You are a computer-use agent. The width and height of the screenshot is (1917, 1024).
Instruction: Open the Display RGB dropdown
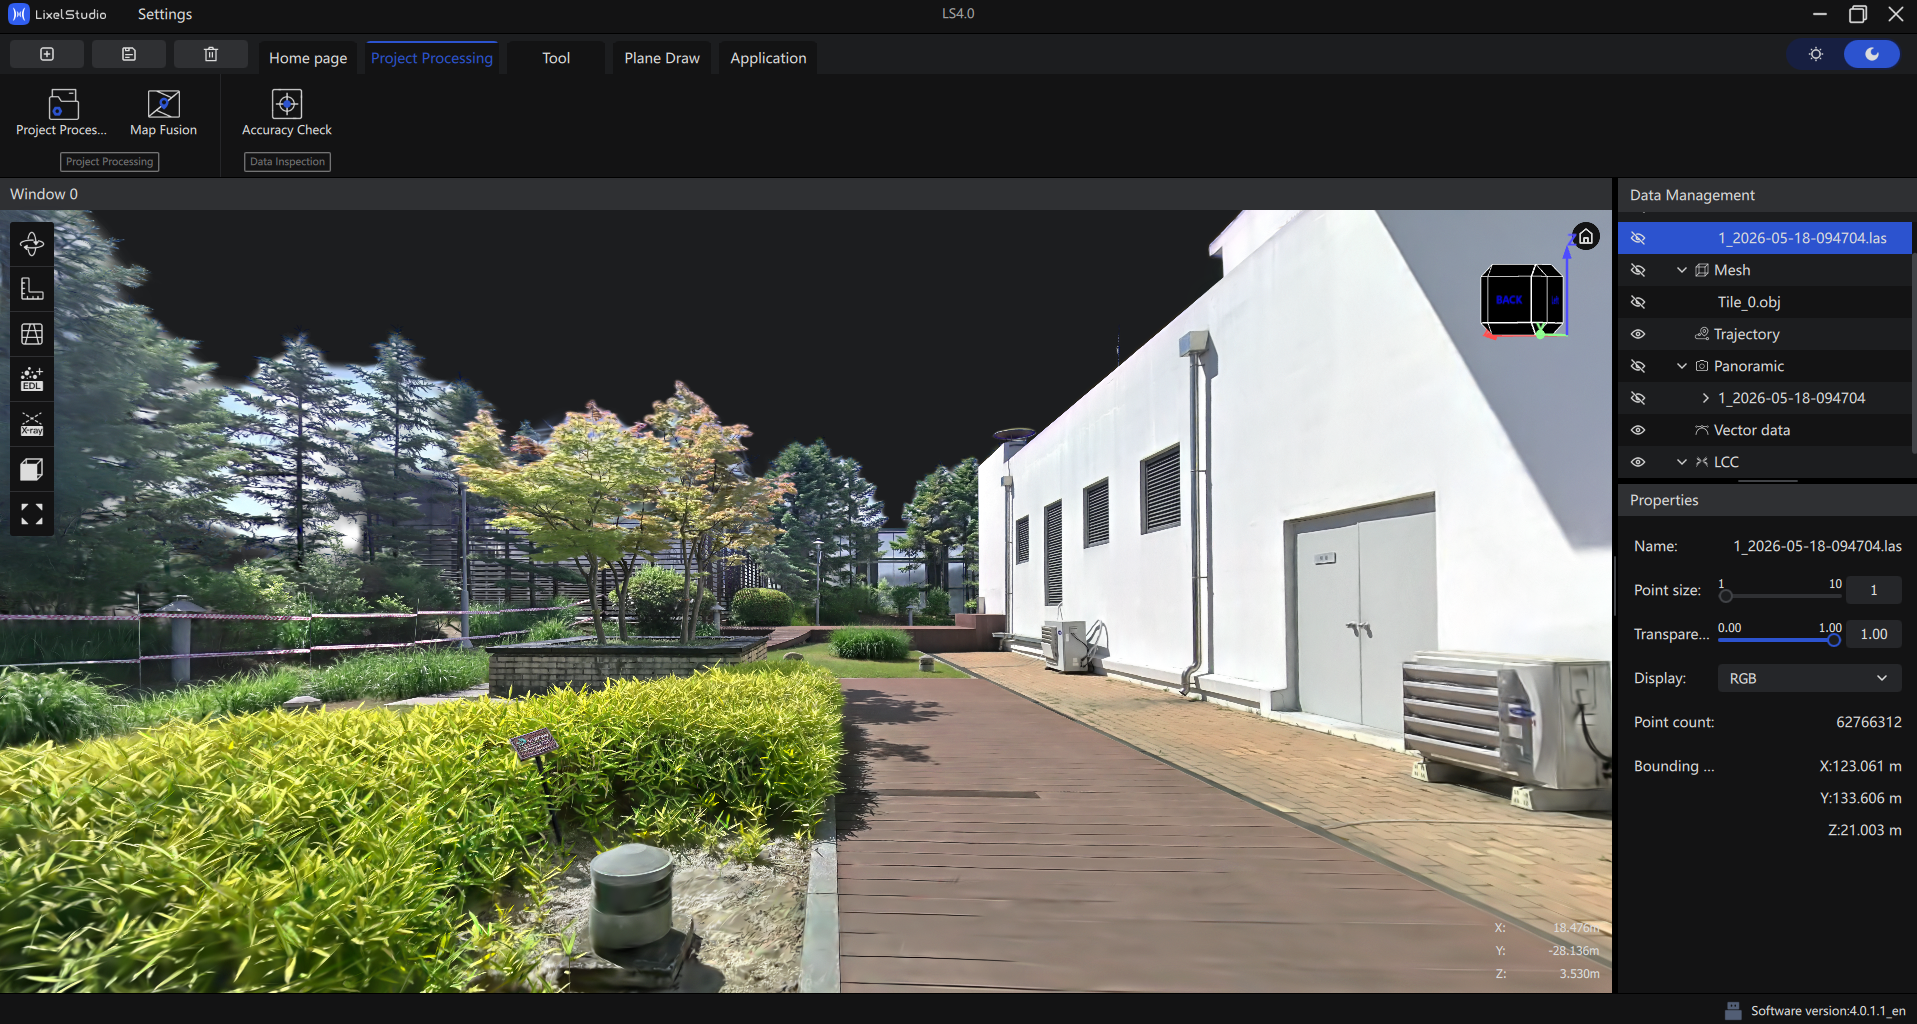coord(1809,678)
